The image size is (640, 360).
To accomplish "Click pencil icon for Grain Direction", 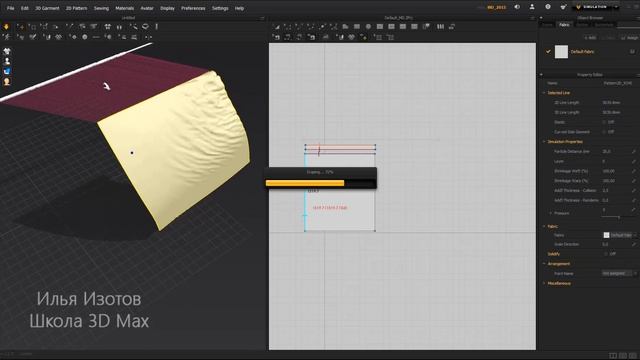I will click(x=634, y=244).
